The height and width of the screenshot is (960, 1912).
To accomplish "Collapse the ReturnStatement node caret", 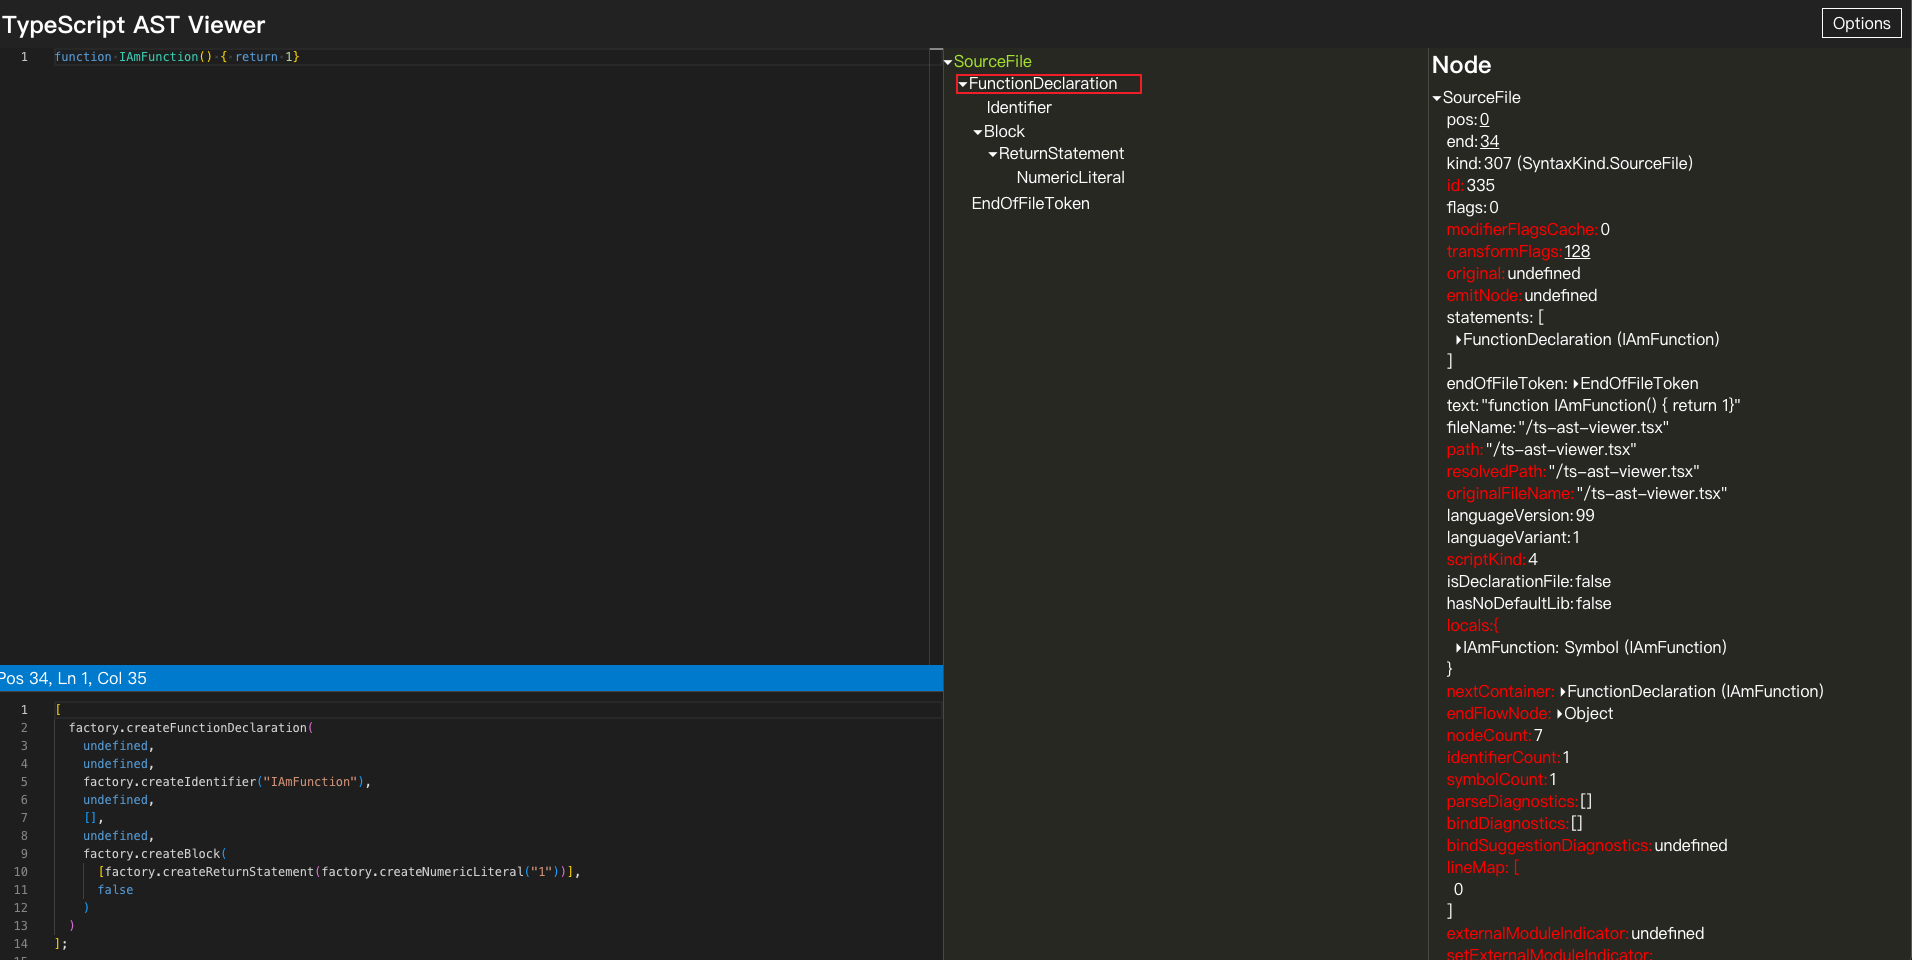I will pos(993,154).
